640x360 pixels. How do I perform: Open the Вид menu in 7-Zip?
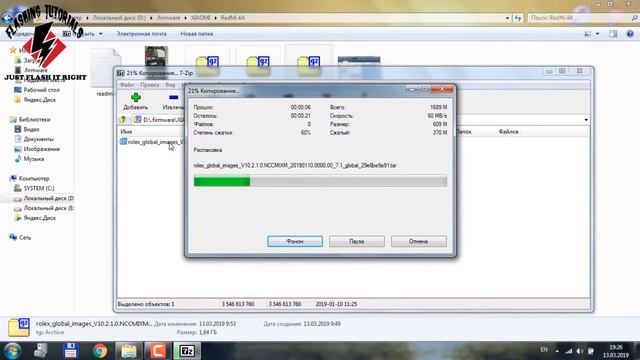pyautogui.click(x=170, y=85)
